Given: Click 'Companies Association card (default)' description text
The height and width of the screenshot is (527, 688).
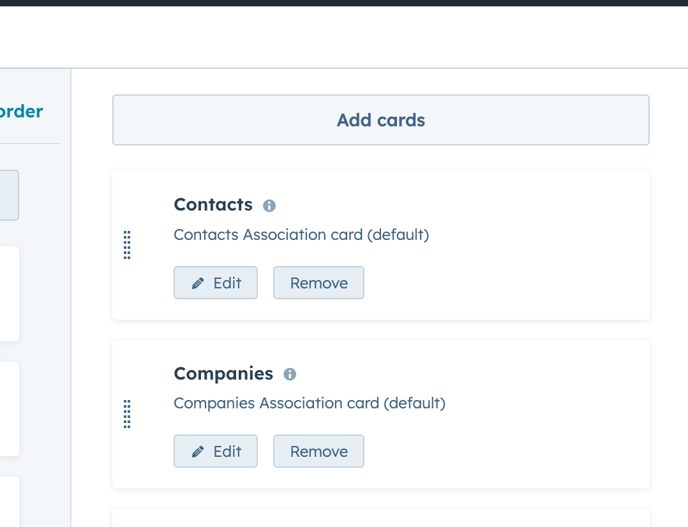Looking at the screenshot, I should tap(309, 403).
